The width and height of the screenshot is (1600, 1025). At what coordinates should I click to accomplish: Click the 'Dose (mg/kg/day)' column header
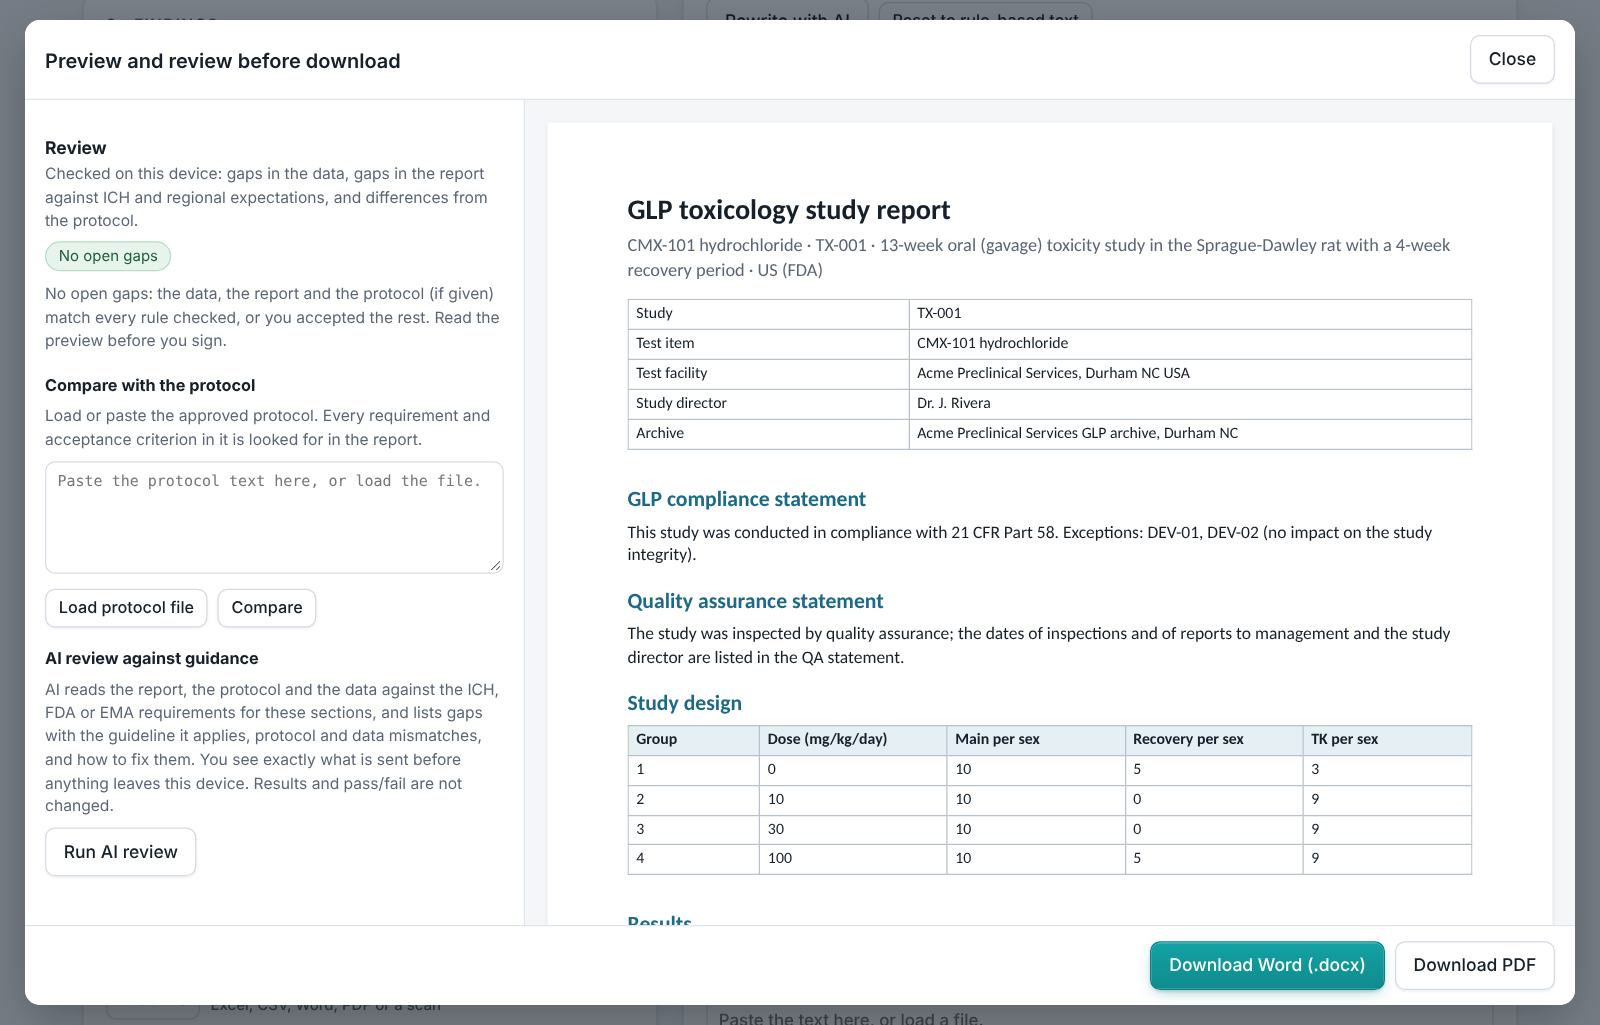(853, 740)
